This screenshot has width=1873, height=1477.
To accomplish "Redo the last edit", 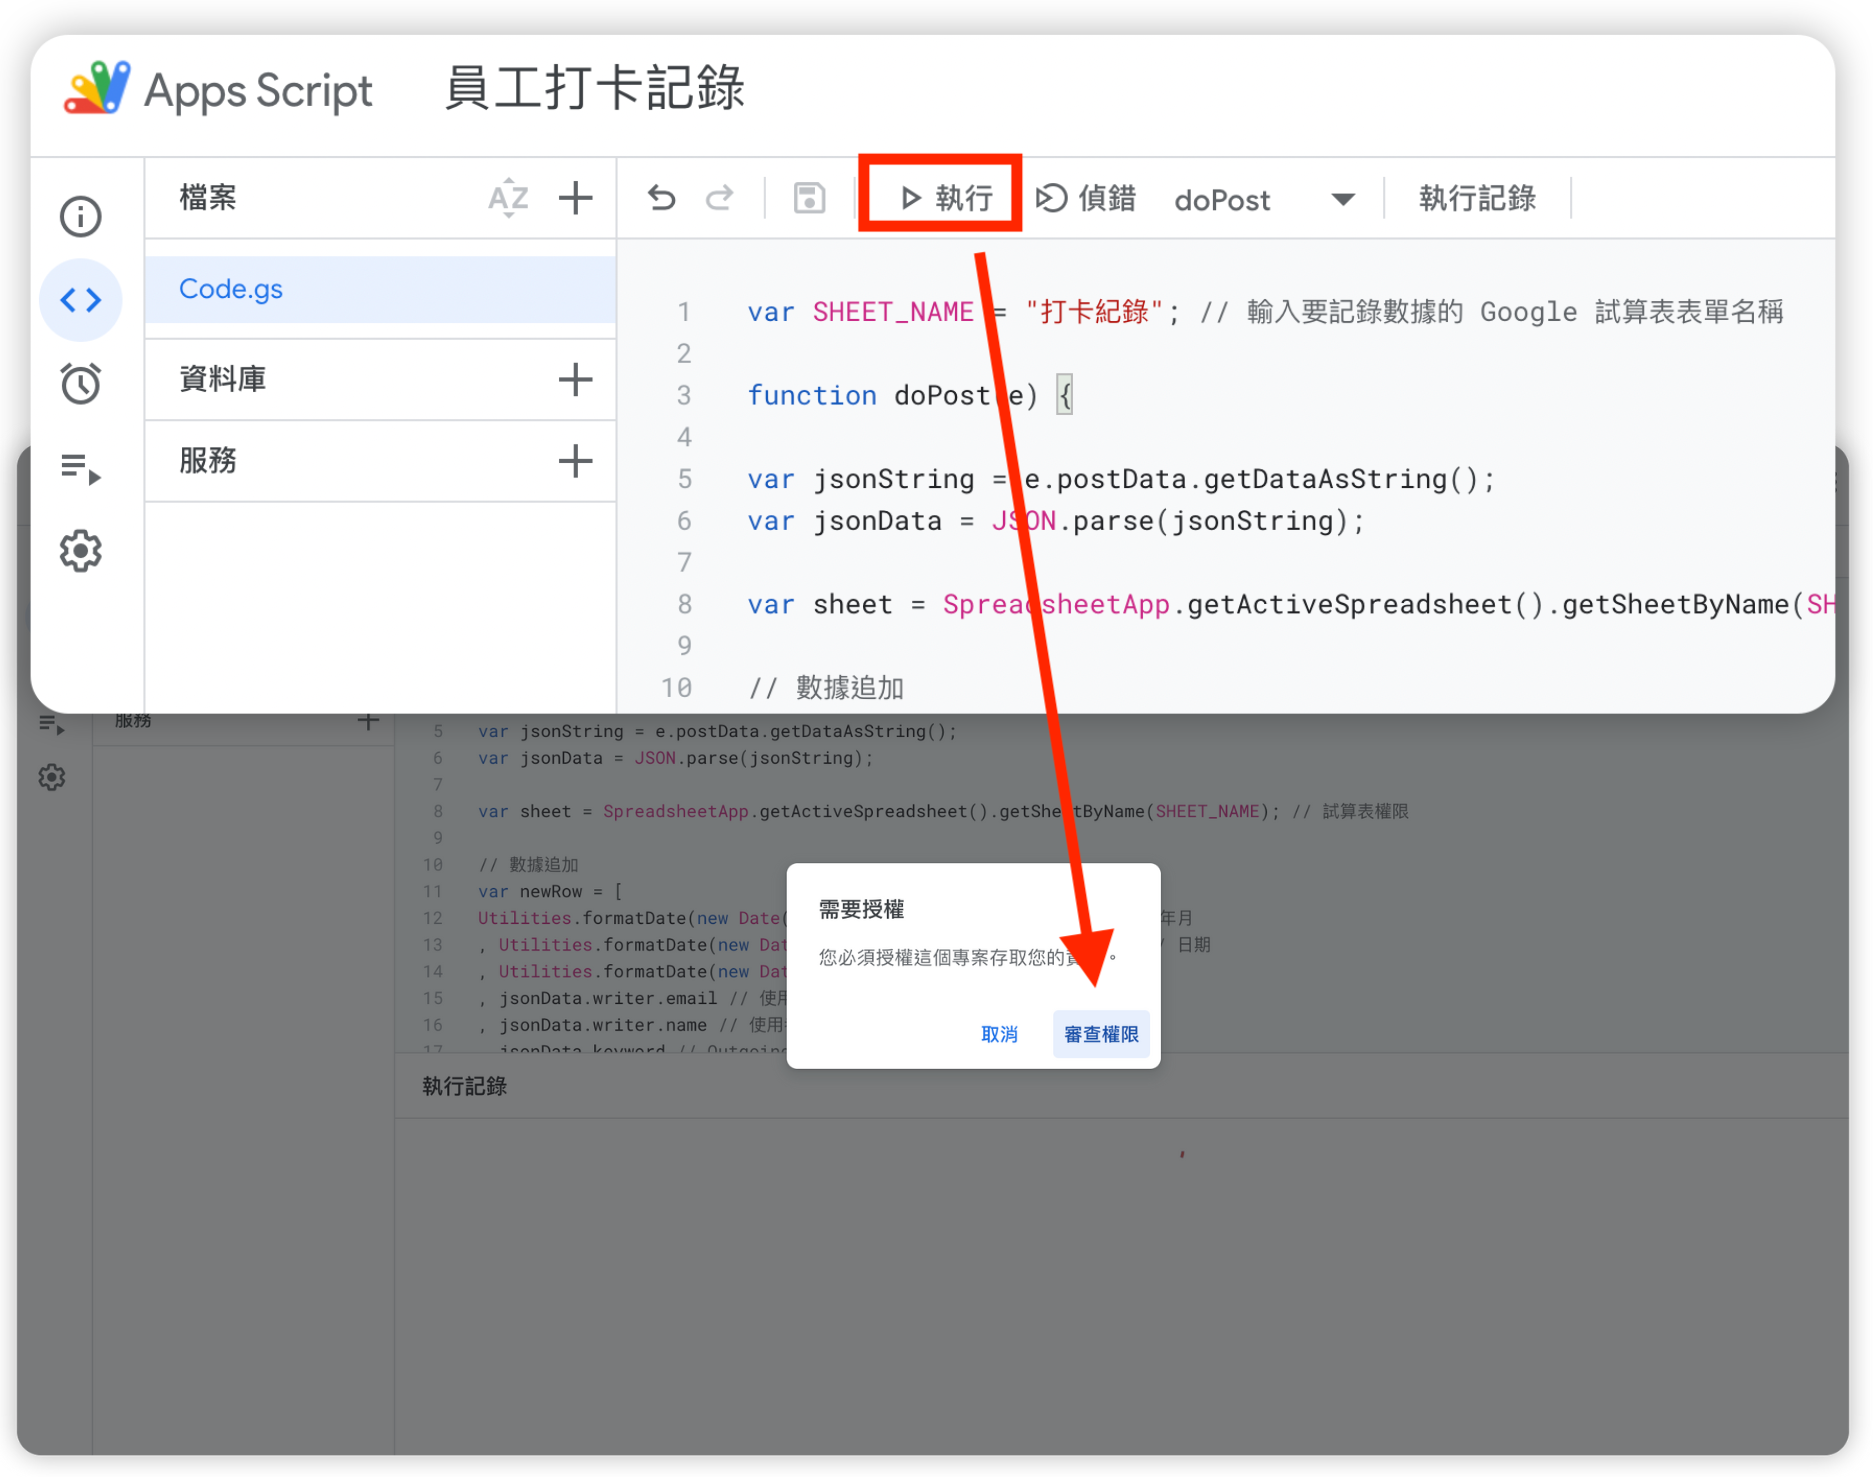I will point(719,198).
